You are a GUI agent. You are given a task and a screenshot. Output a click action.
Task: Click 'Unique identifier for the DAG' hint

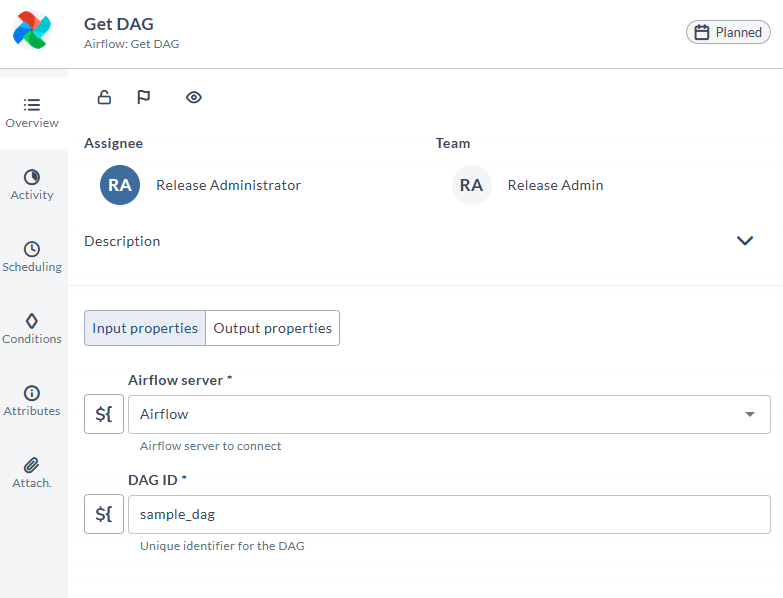(222, 546)
